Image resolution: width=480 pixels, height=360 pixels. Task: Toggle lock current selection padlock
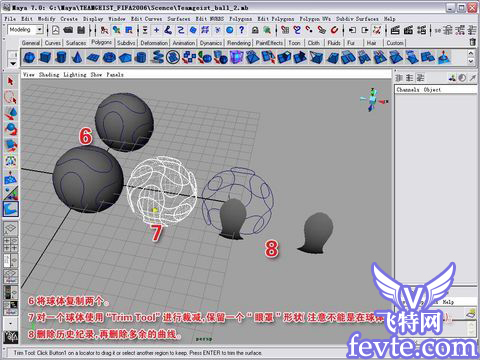(x=255, y=30)
